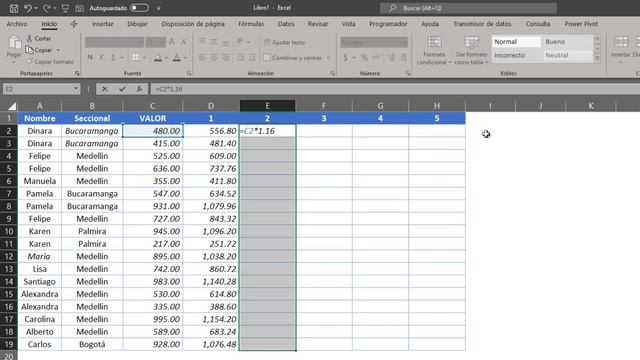Open the insert function fx dialog
This screenshot has width=640, height=360.
(x=139, y=89)
